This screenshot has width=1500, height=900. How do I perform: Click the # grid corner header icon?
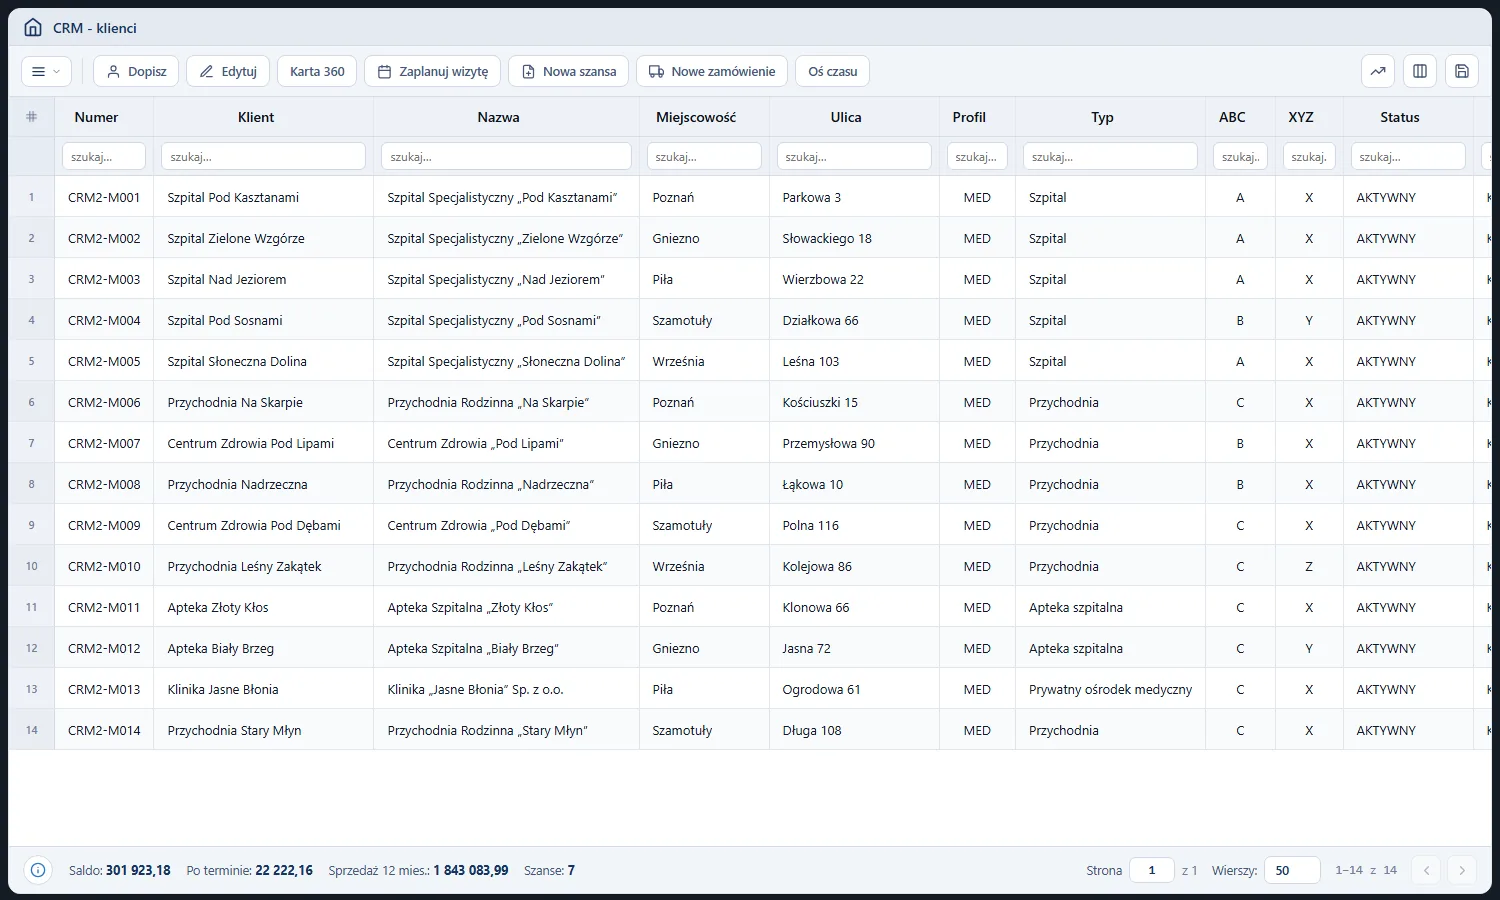pos(31,117)
